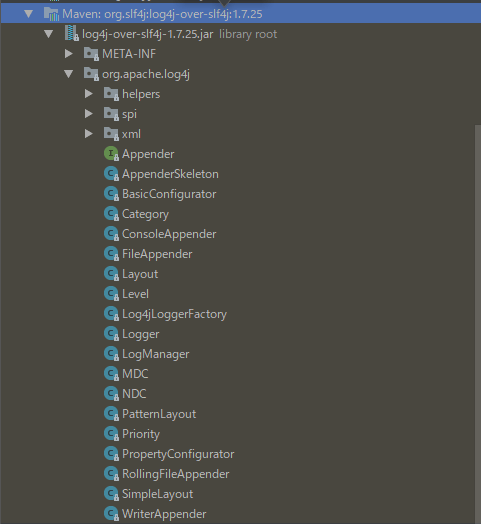Viewport: 481px width, 524px height.
Task: Click the log4j-over-slf4j jar archive icon
Action: (x=72, y=33)
